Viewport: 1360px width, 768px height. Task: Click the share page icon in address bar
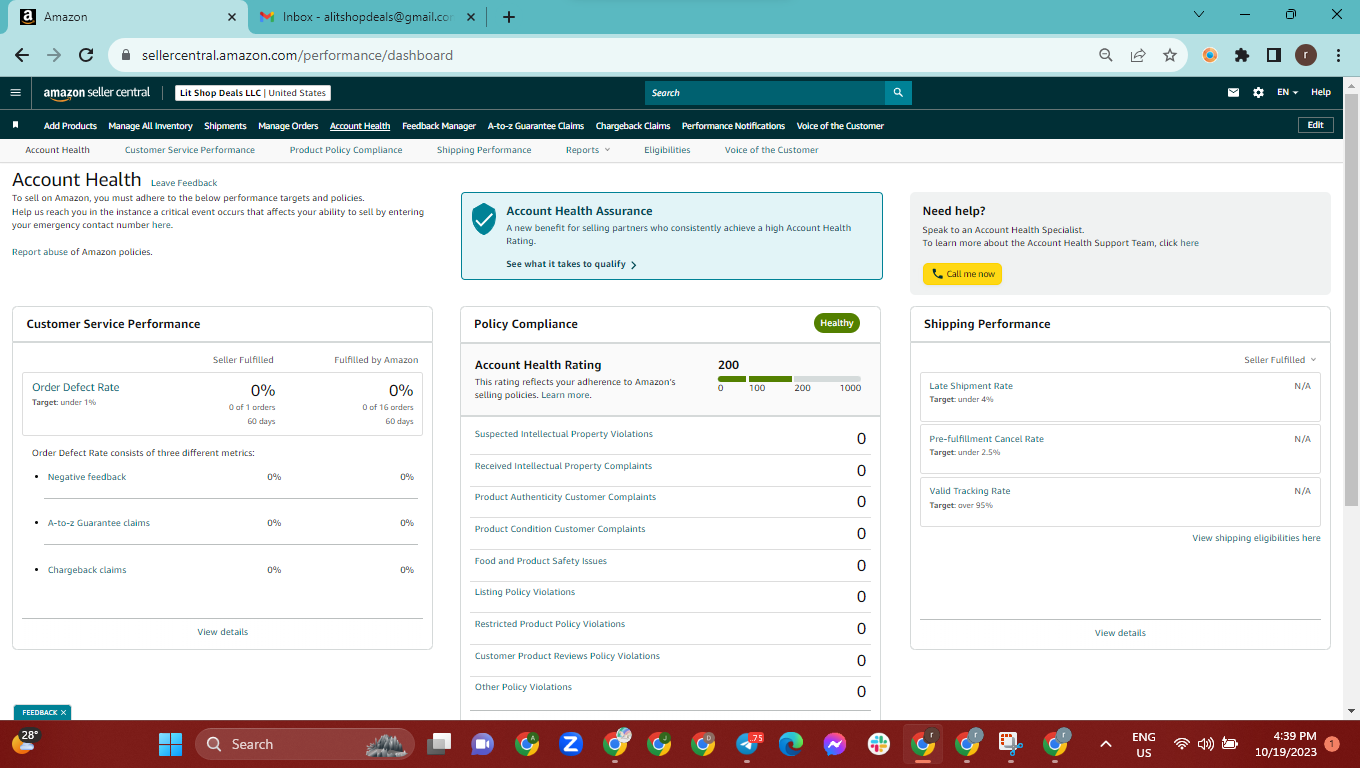click(1137, 55)
